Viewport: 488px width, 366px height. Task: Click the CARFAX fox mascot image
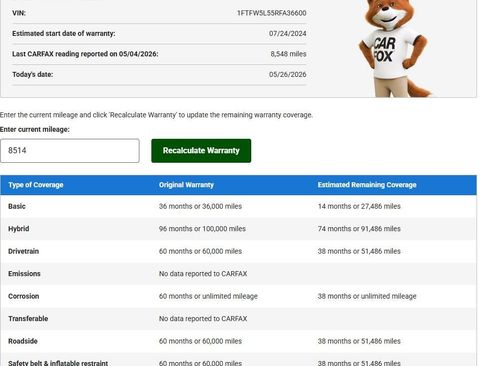coord(395,48)
